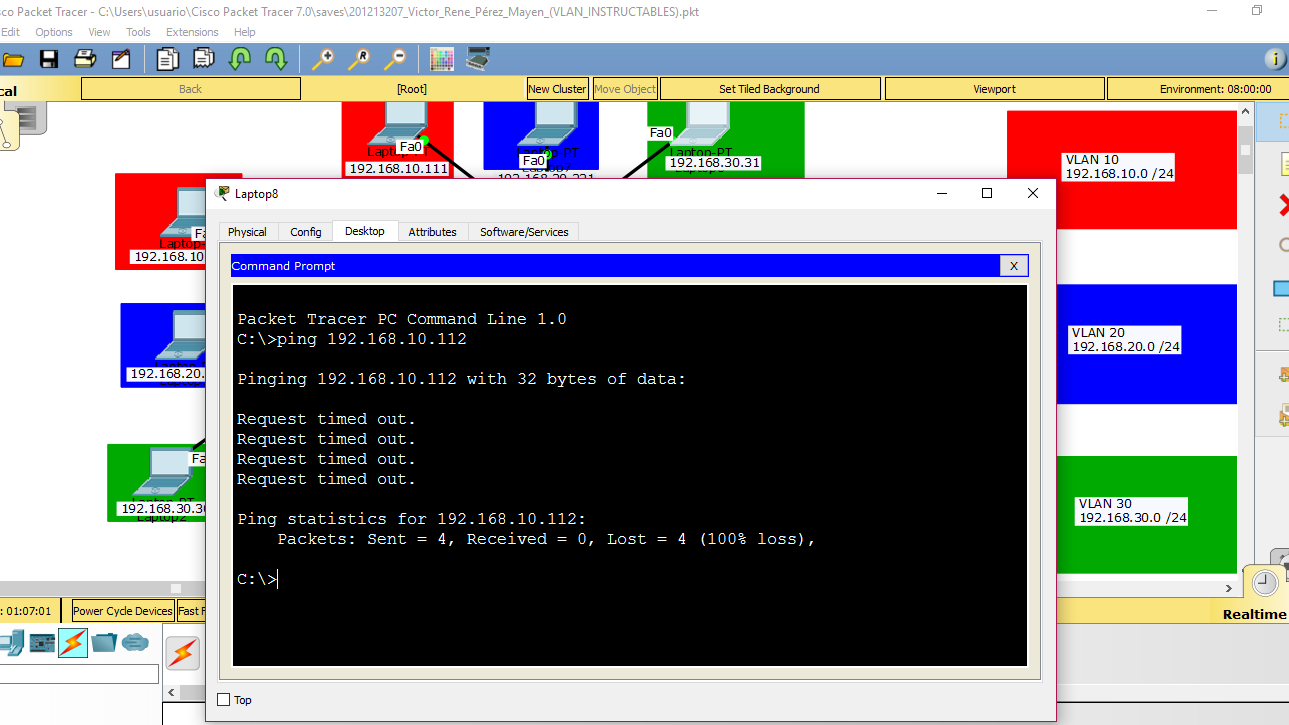The image size is (1289, 725).
Task: Switch to Realtime mode clock icon
Action: tap(1264, 583)
